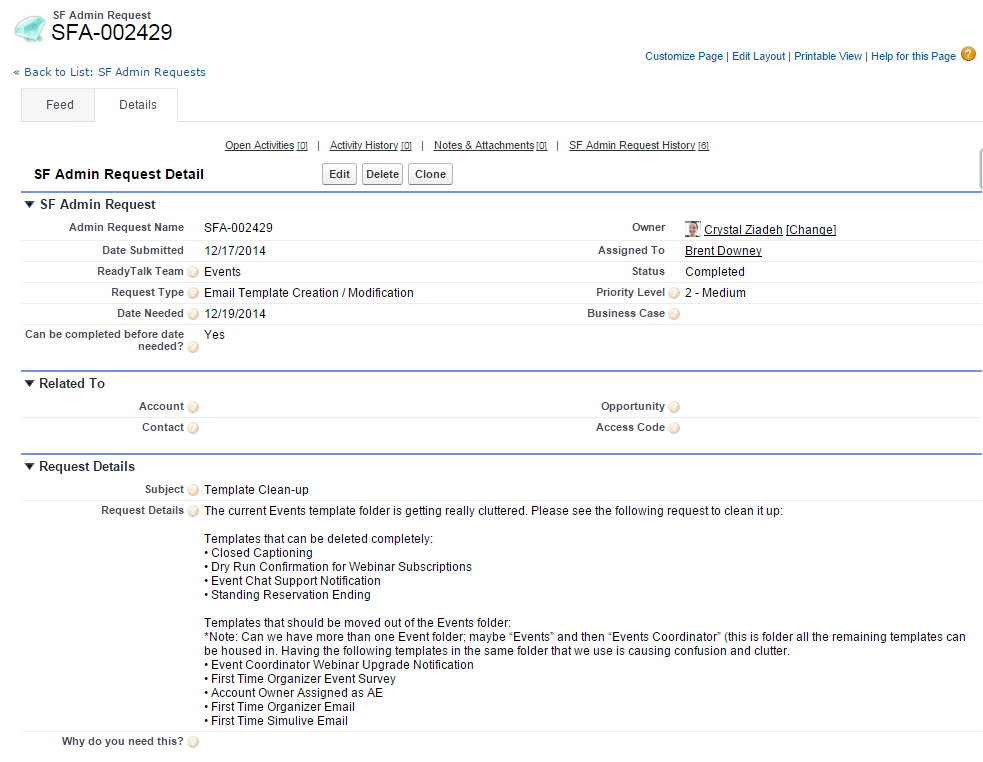Switch to the Feed tab
The height and width of the screenshot is (762, 983).
[59, 105]
